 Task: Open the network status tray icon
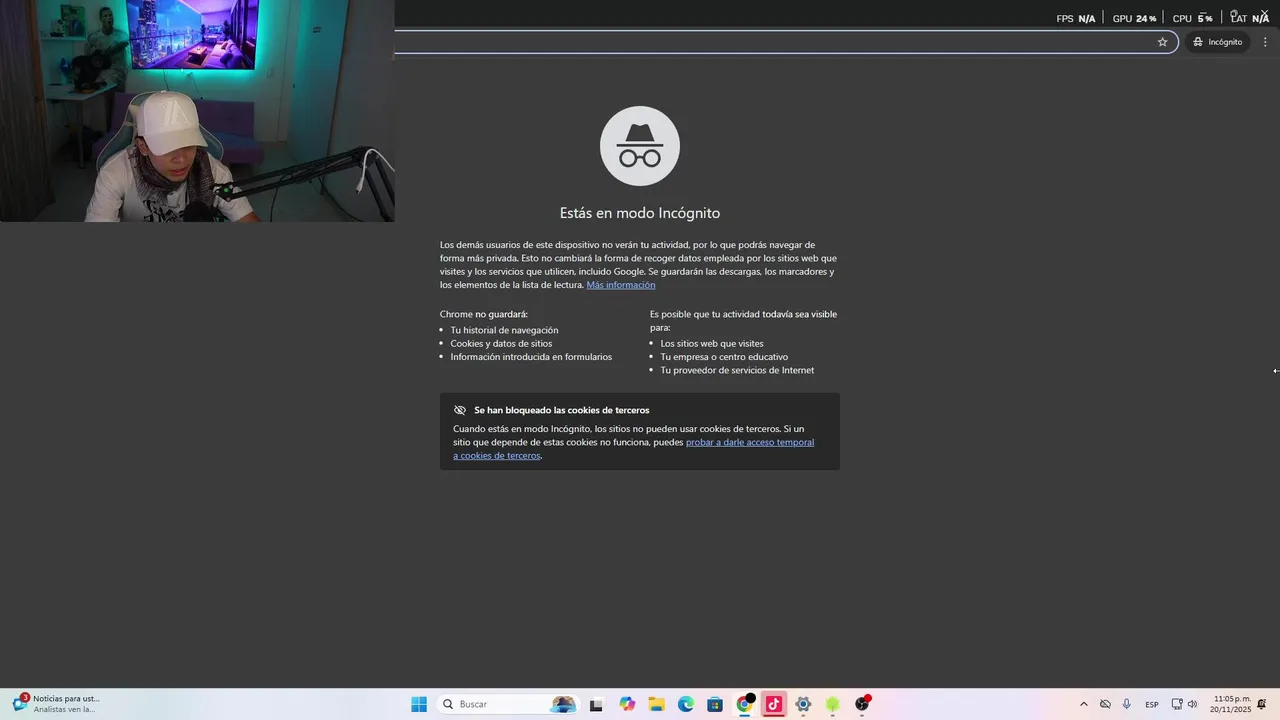click(1177, 704)
